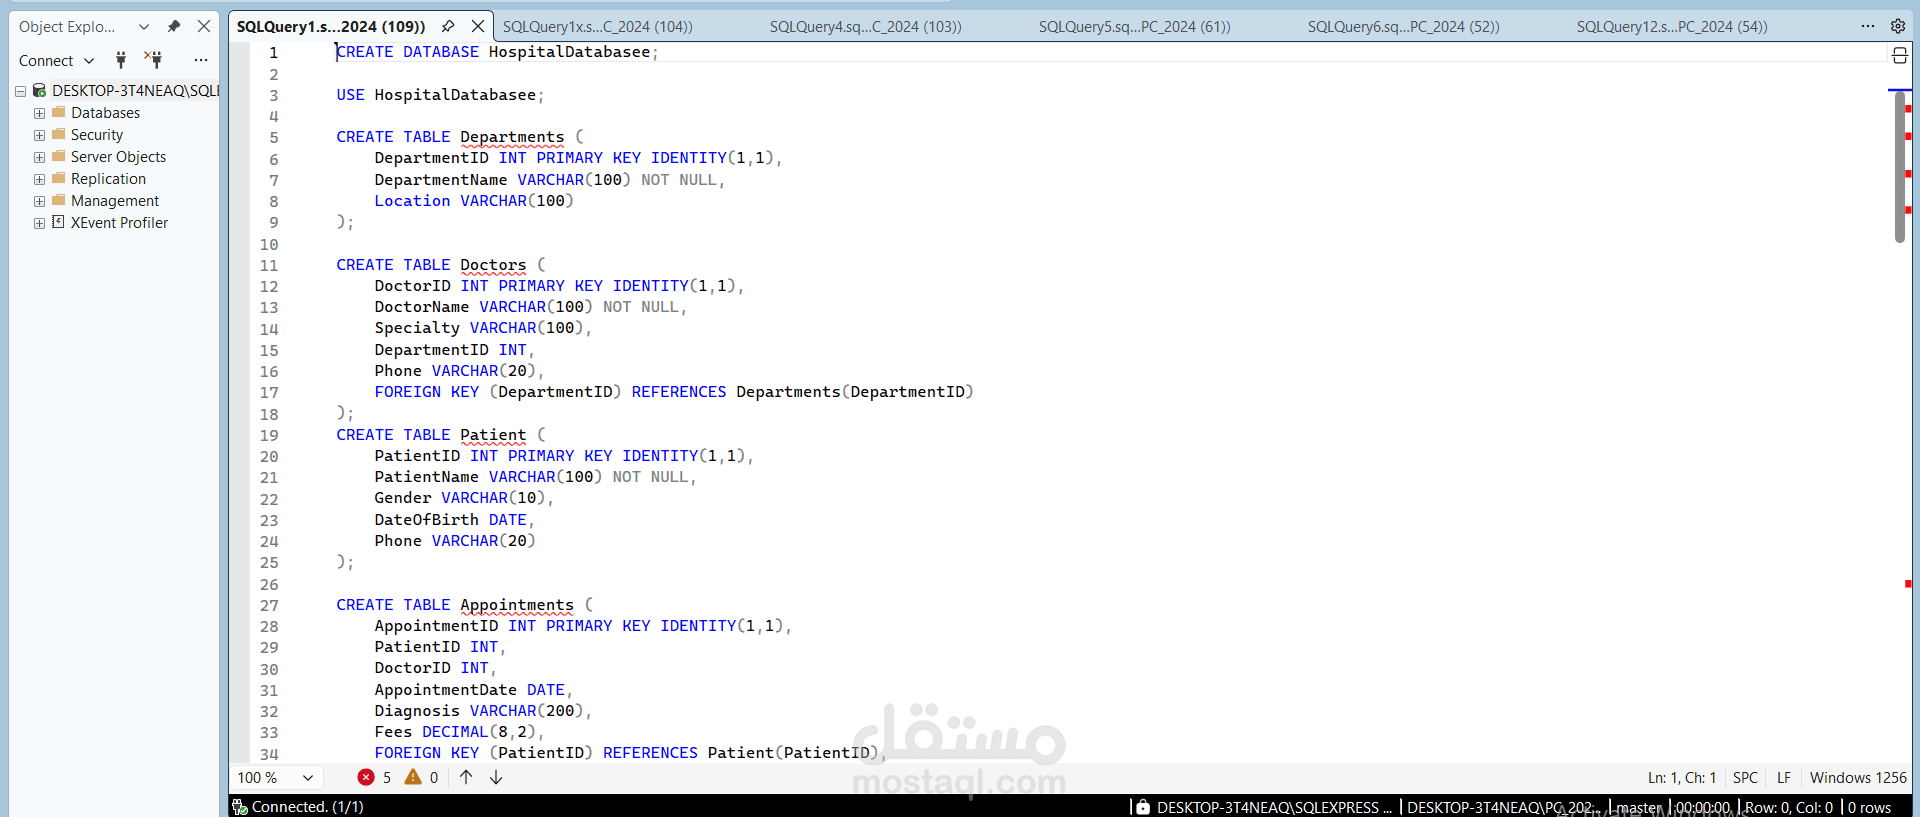Click the Management folder icon

58,200
